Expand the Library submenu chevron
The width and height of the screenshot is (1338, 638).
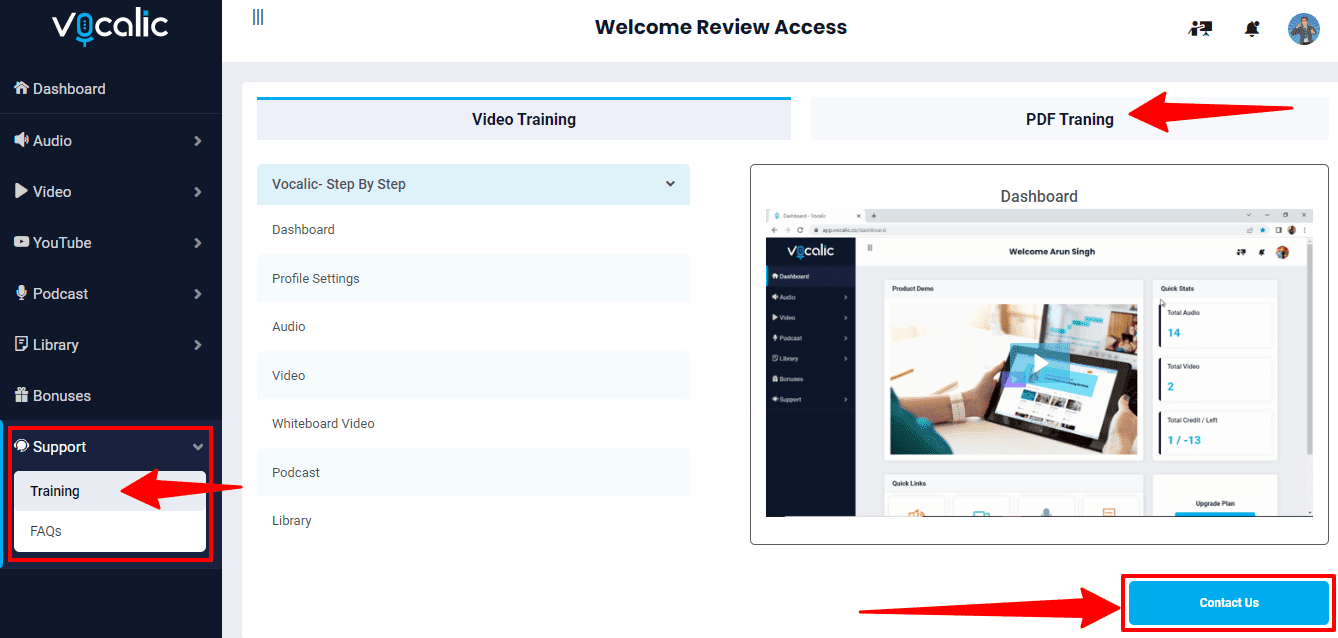point(198,345)
